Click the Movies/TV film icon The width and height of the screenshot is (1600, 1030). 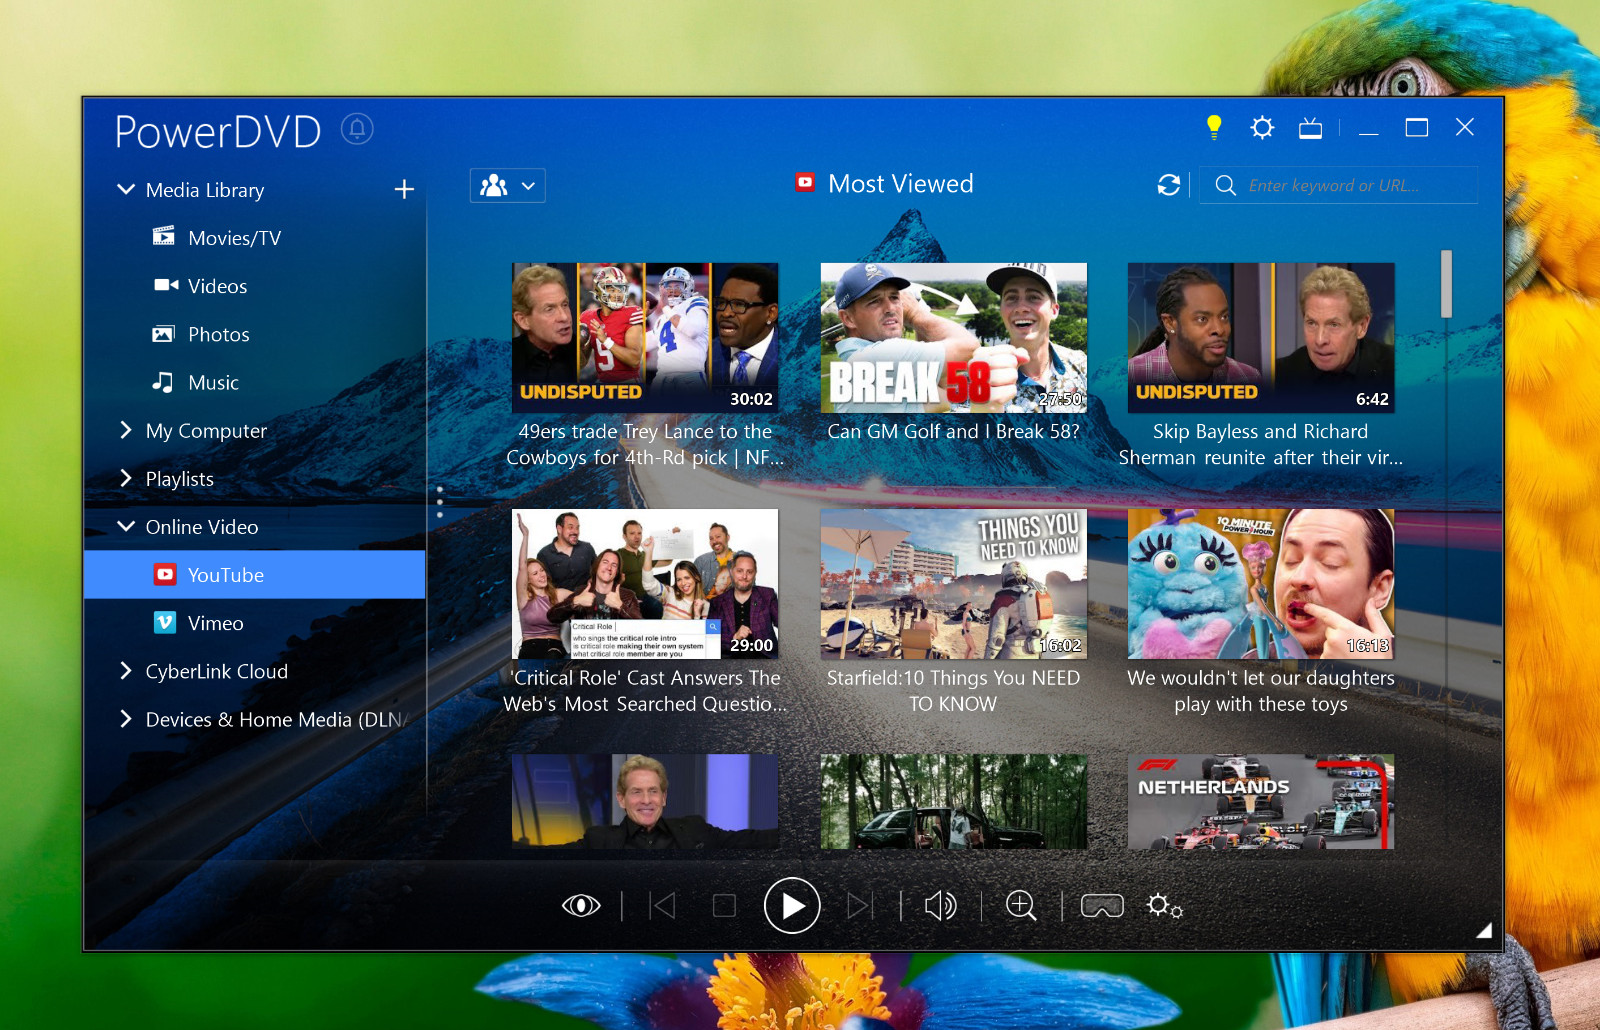click(163, 237)
